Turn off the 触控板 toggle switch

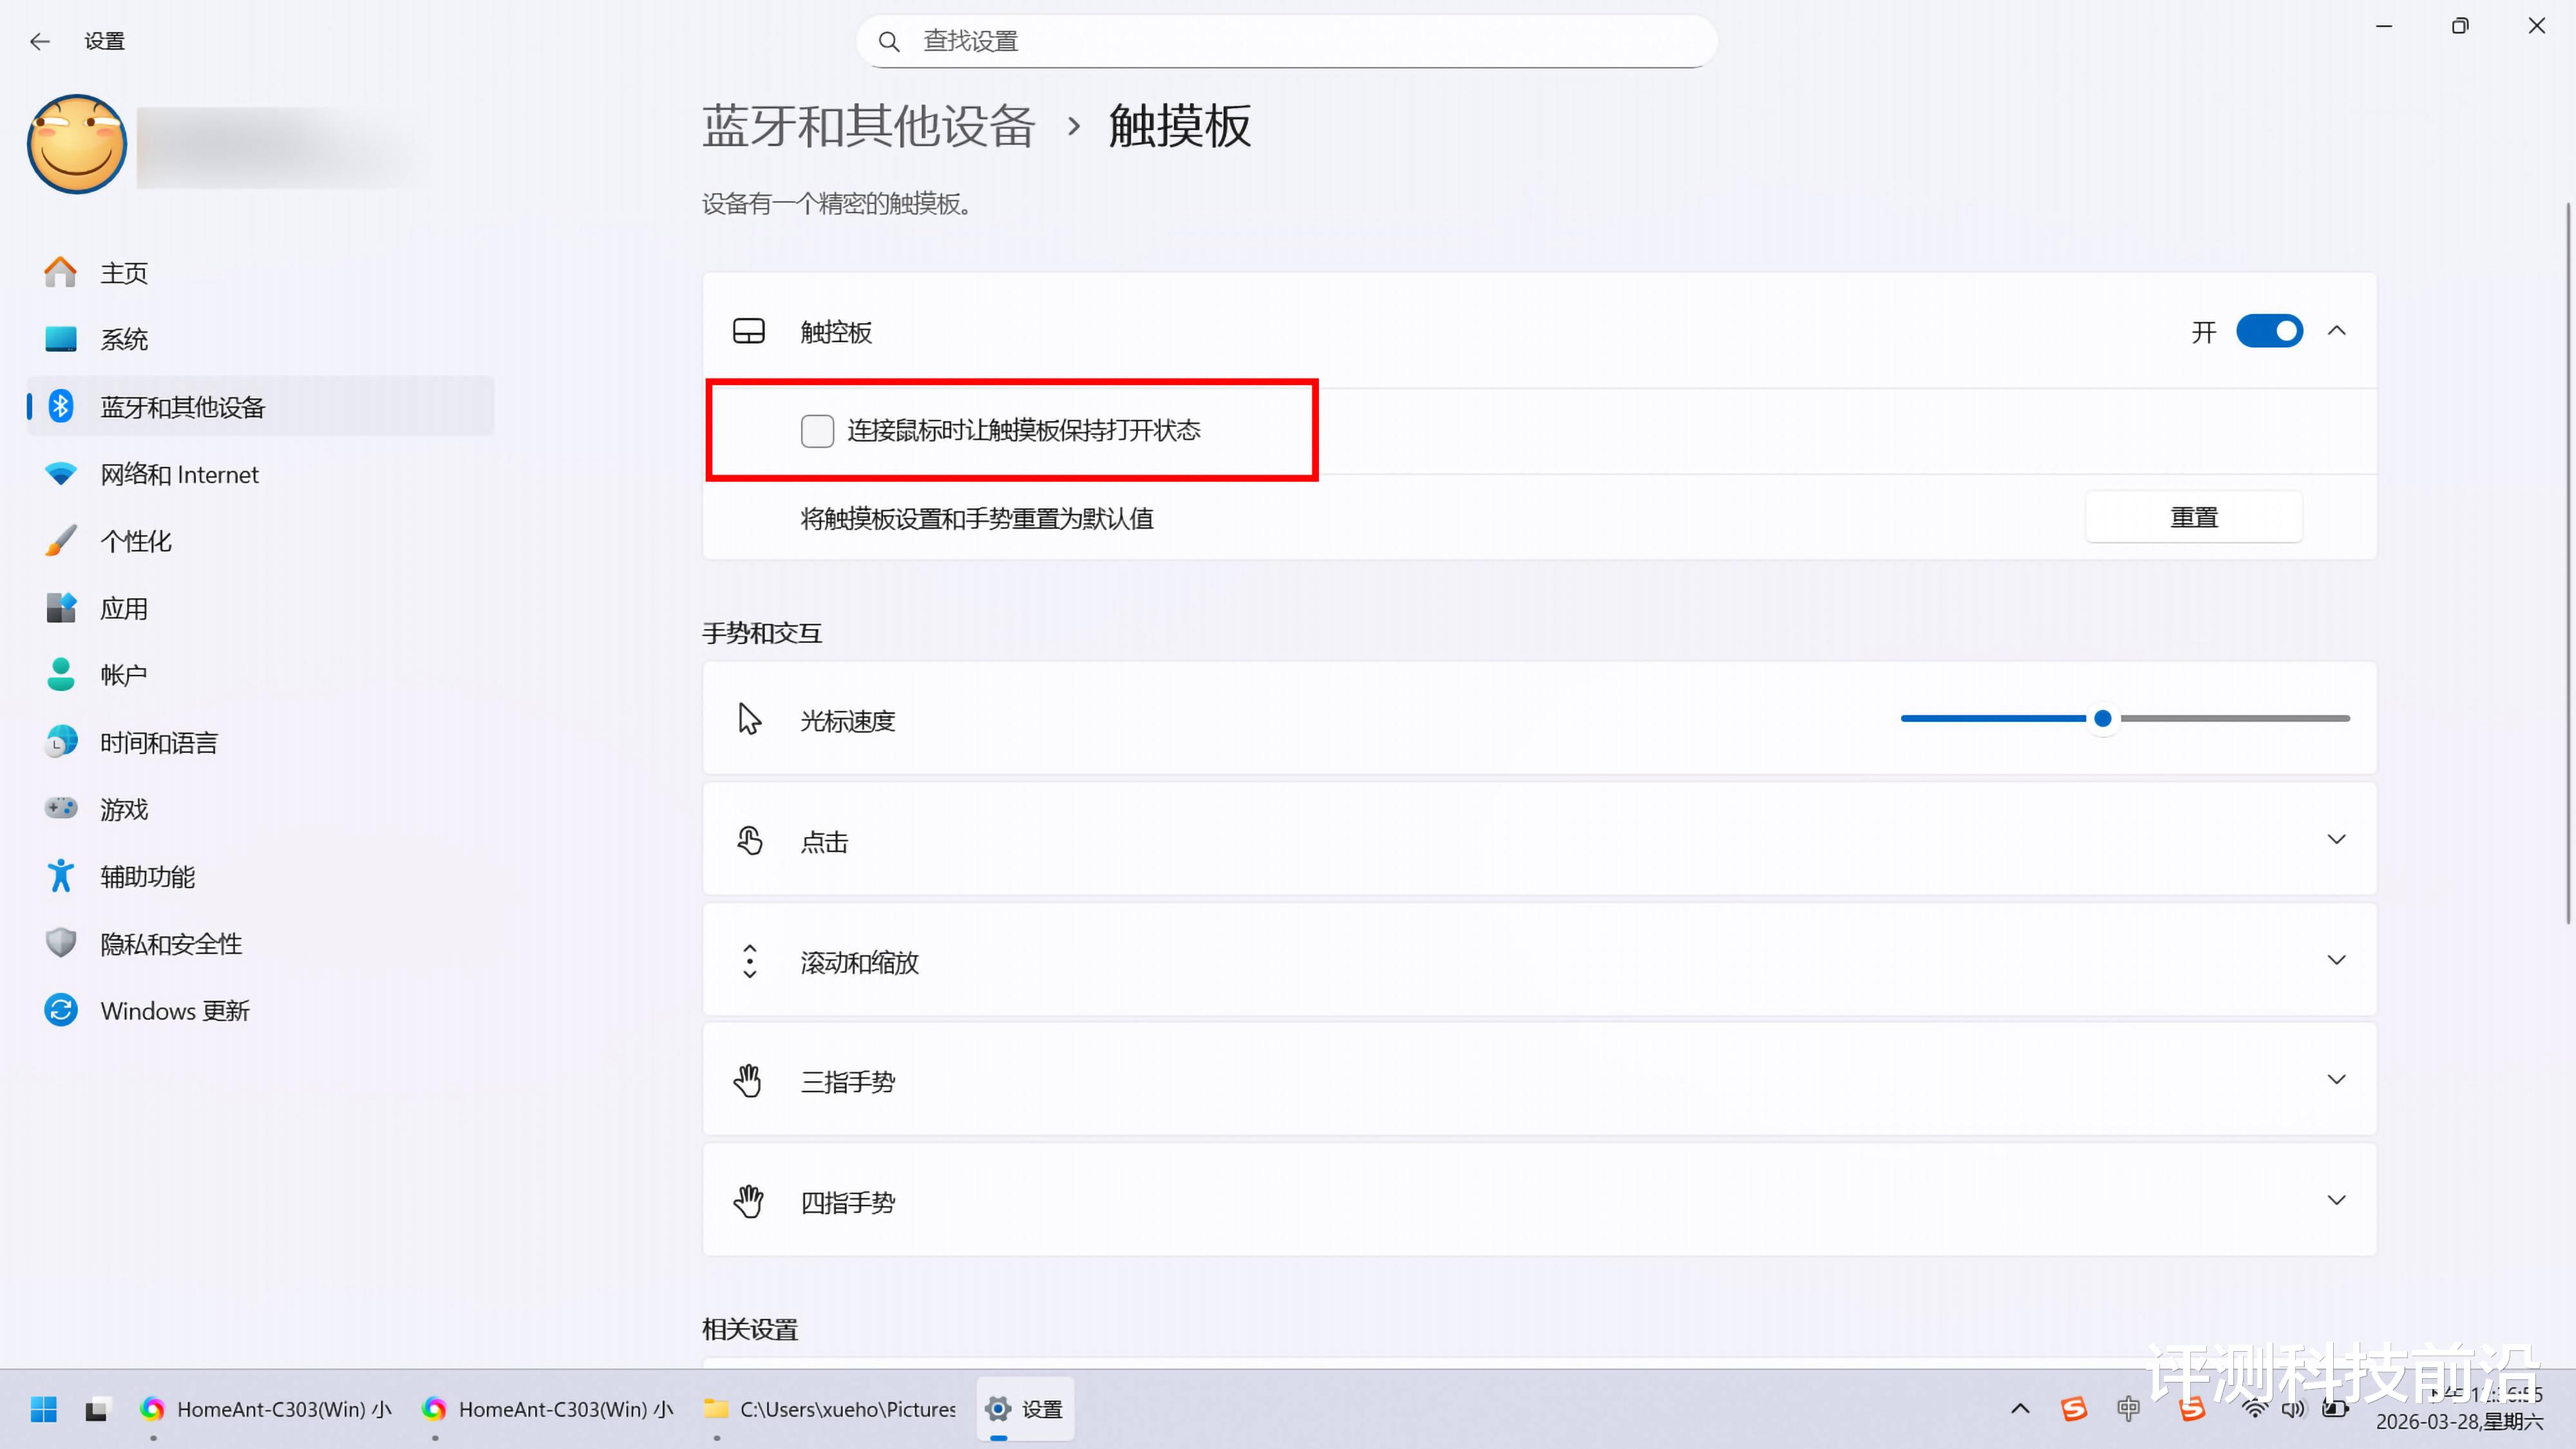pos(2269,331)
